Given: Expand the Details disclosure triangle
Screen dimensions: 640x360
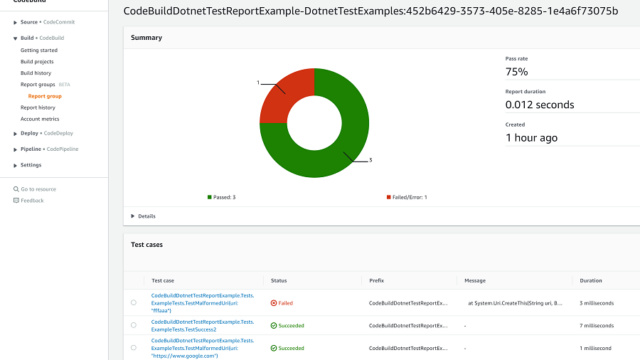Looking at the screenshot, I should click(x=133, y=216).
